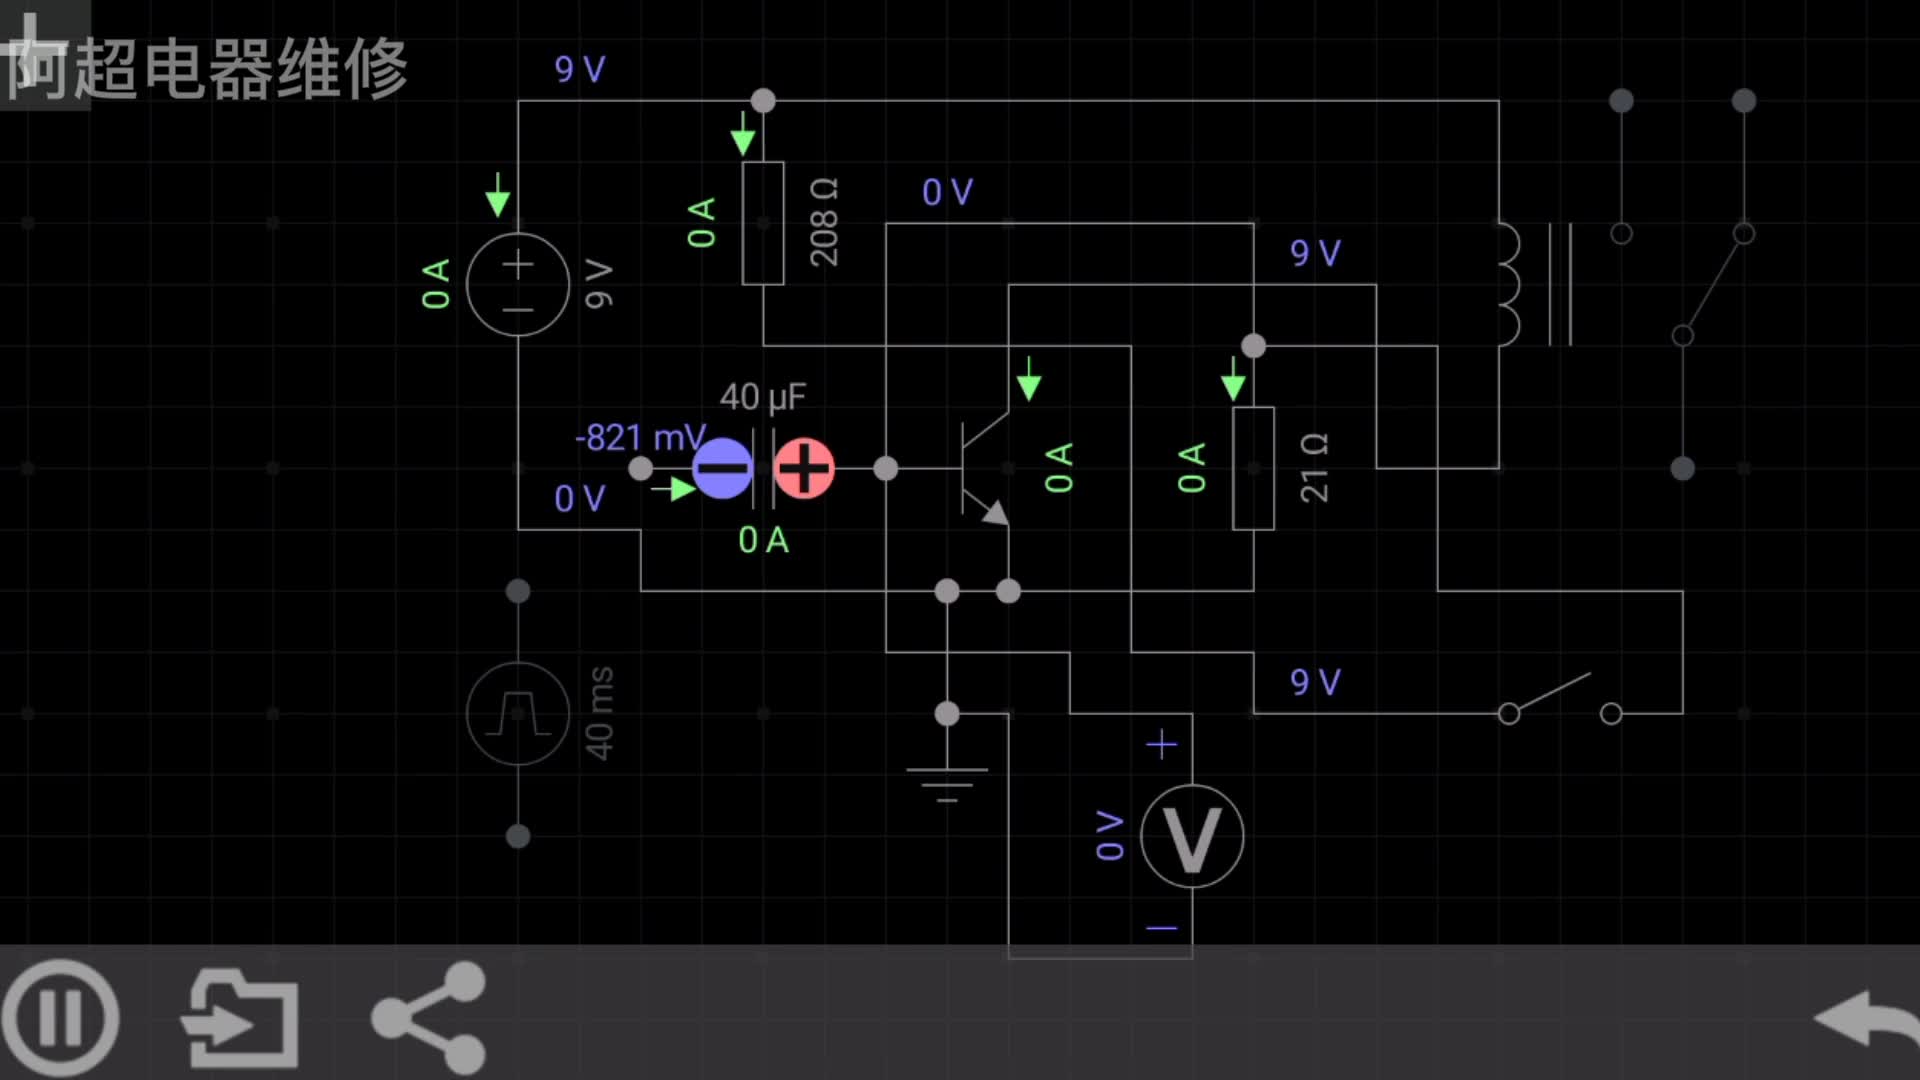Click the junction node above ground symbol
Image resolution: width=1920 pixels, height=1080 pixels.
[x=947, y=713]
